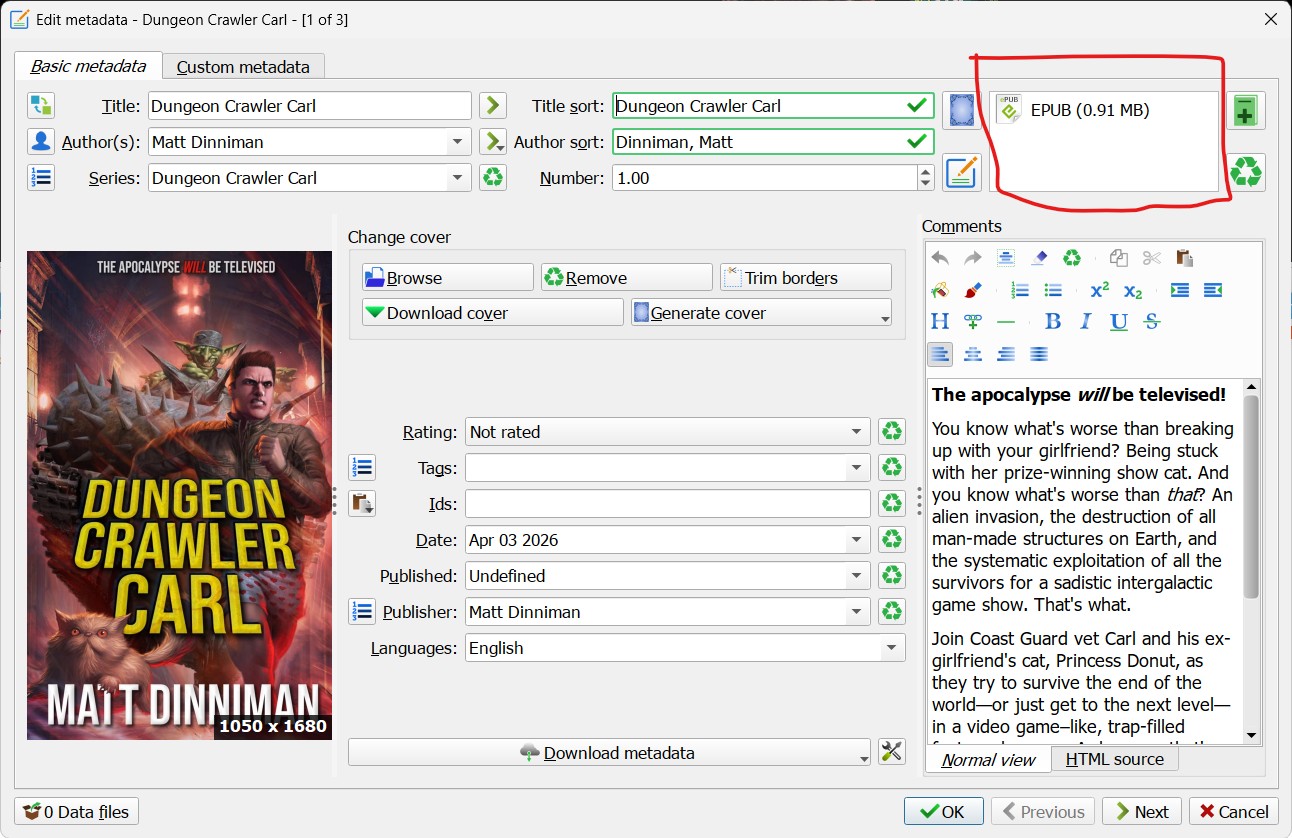The image size is (1292, 838).
Task: Decrease the indentation in comments
Action: tap(1213, 290)
